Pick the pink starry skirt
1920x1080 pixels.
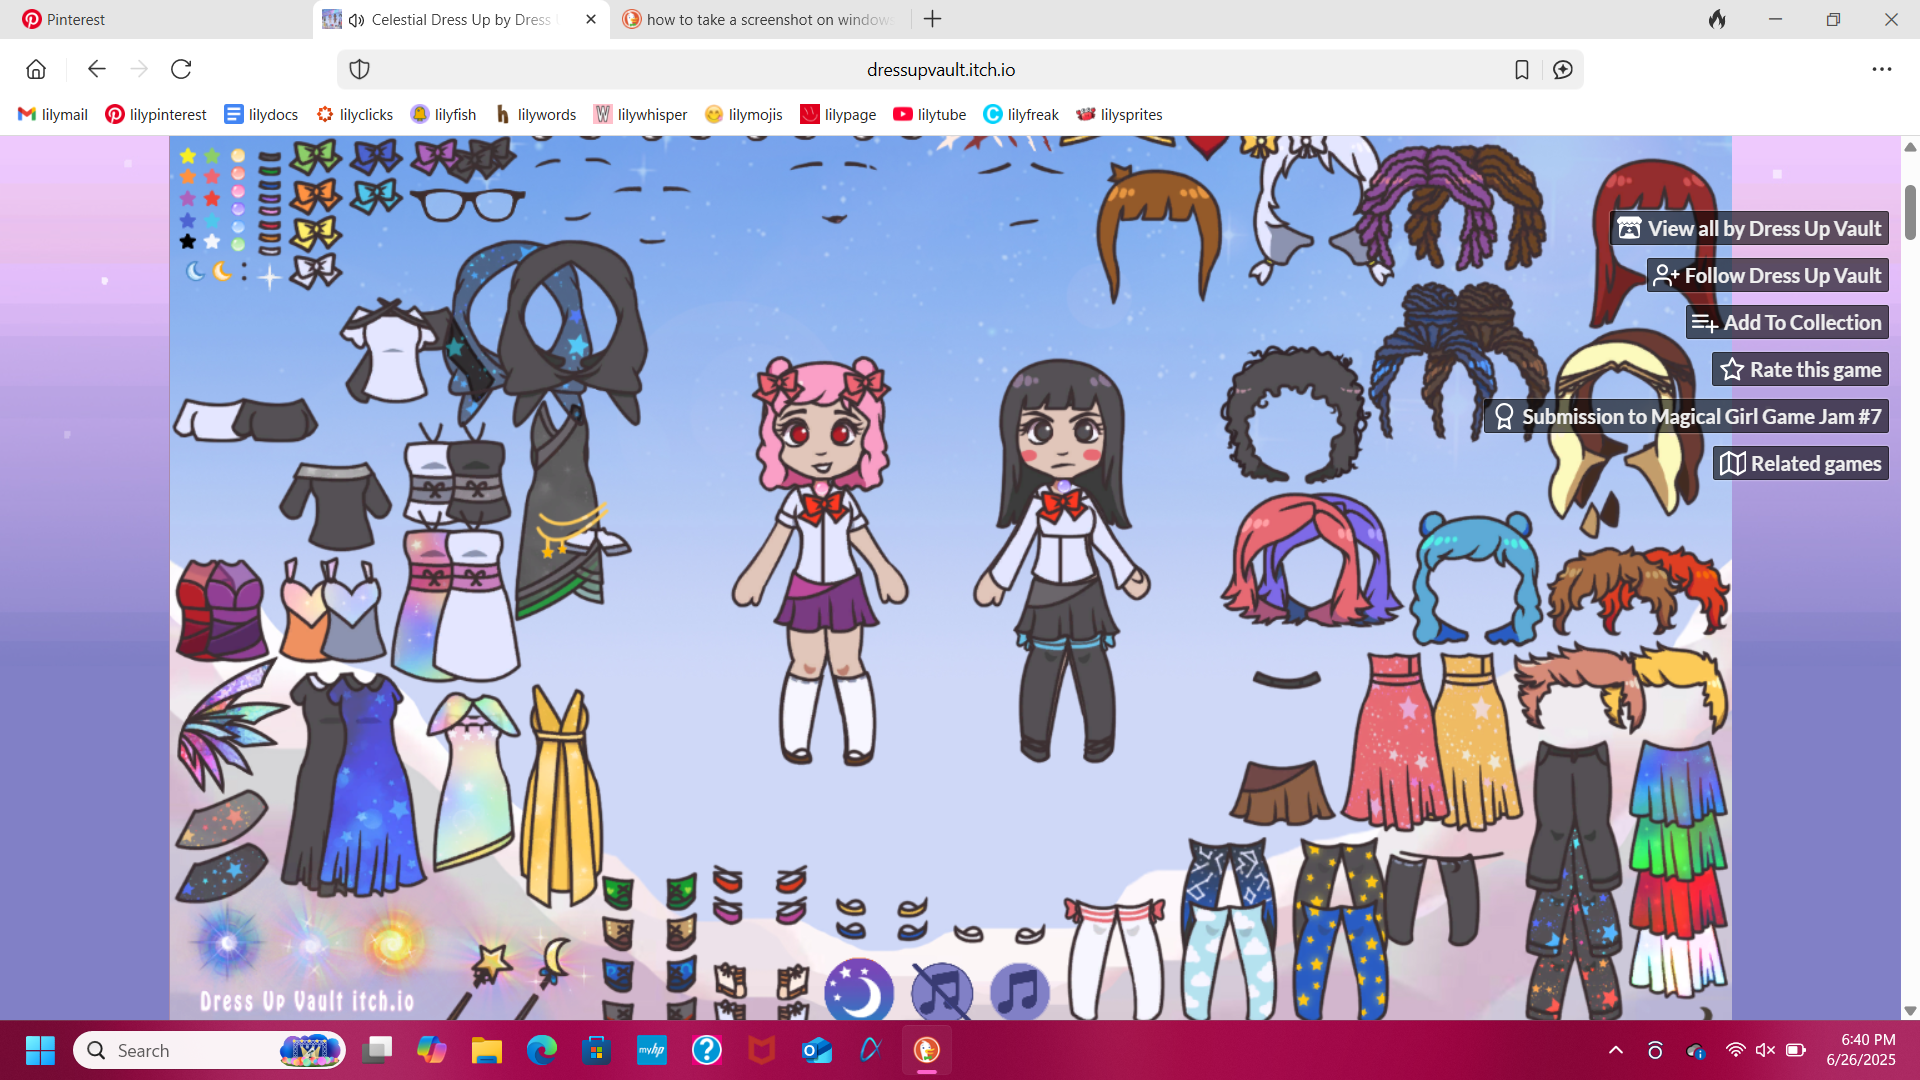click(1394, 740)
